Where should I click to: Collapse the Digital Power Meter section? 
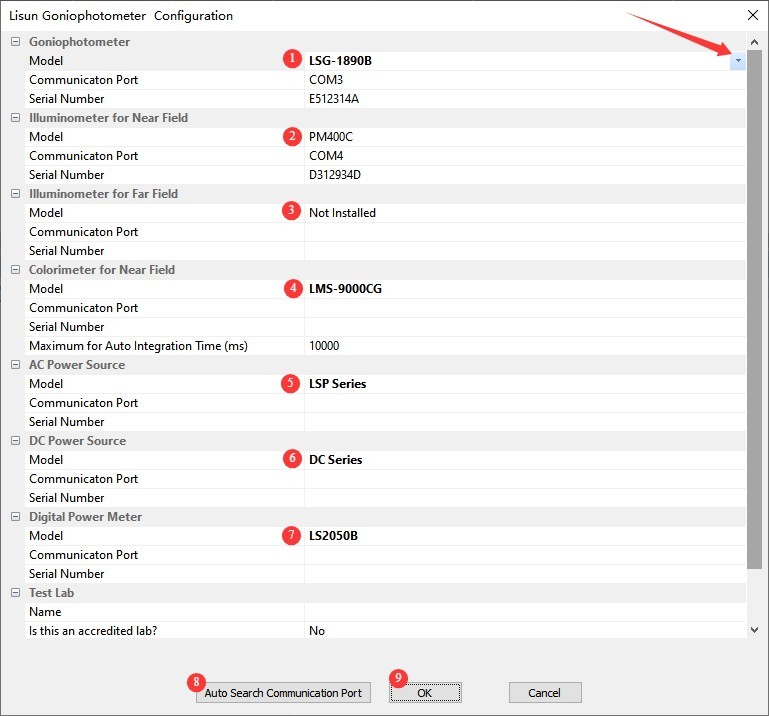coord(16,517)
